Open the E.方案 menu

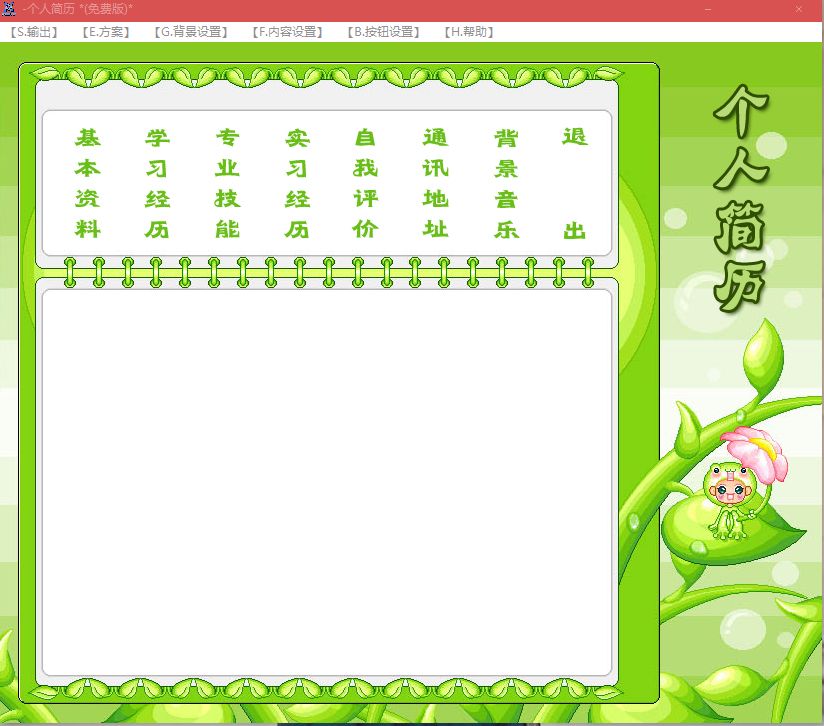click(x=106, y=32)
